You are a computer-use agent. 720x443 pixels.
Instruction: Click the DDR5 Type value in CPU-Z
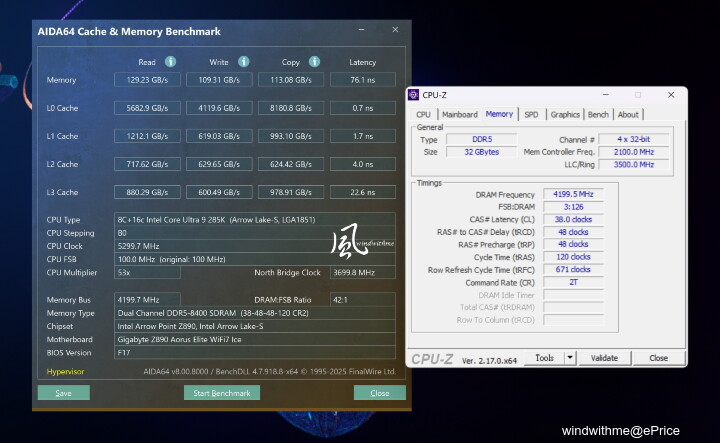click(x=482, y=139)
